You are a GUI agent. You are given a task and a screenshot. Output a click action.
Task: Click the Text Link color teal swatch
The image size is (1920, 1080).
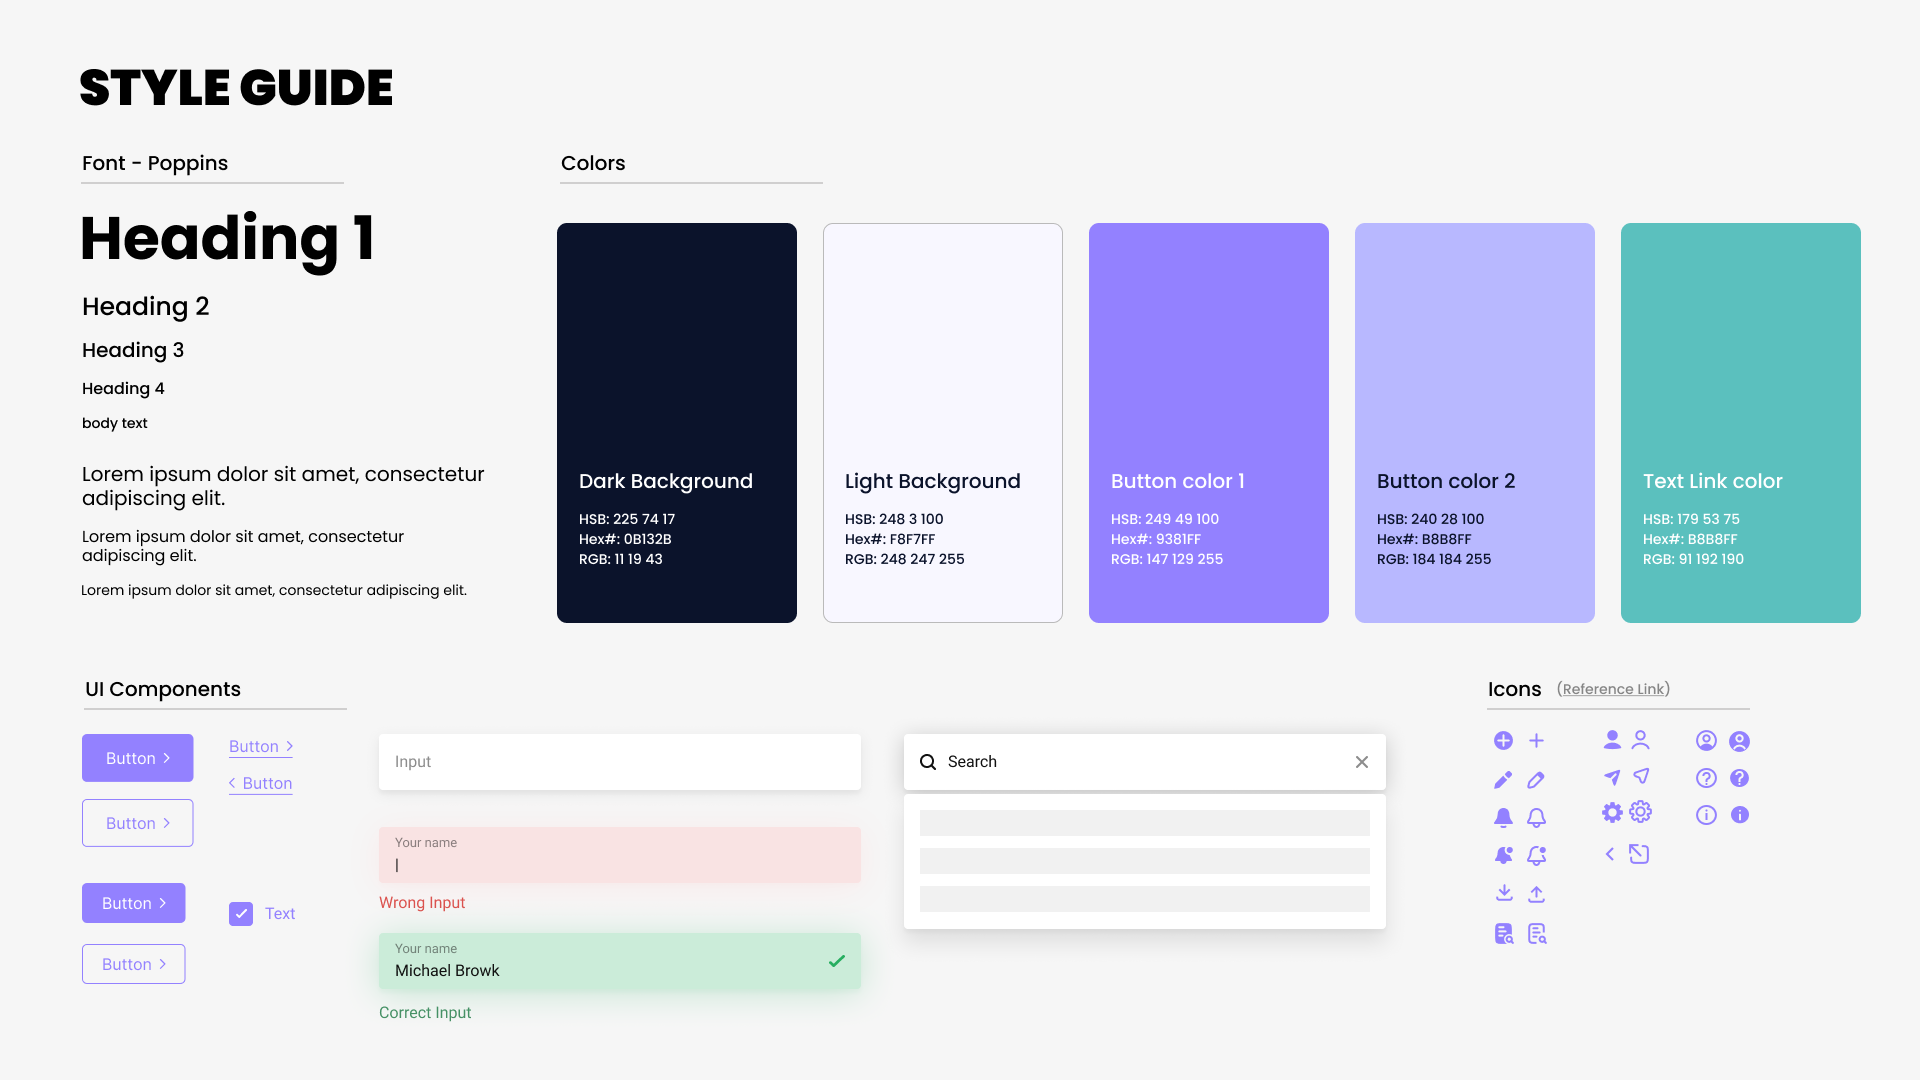1740,422
